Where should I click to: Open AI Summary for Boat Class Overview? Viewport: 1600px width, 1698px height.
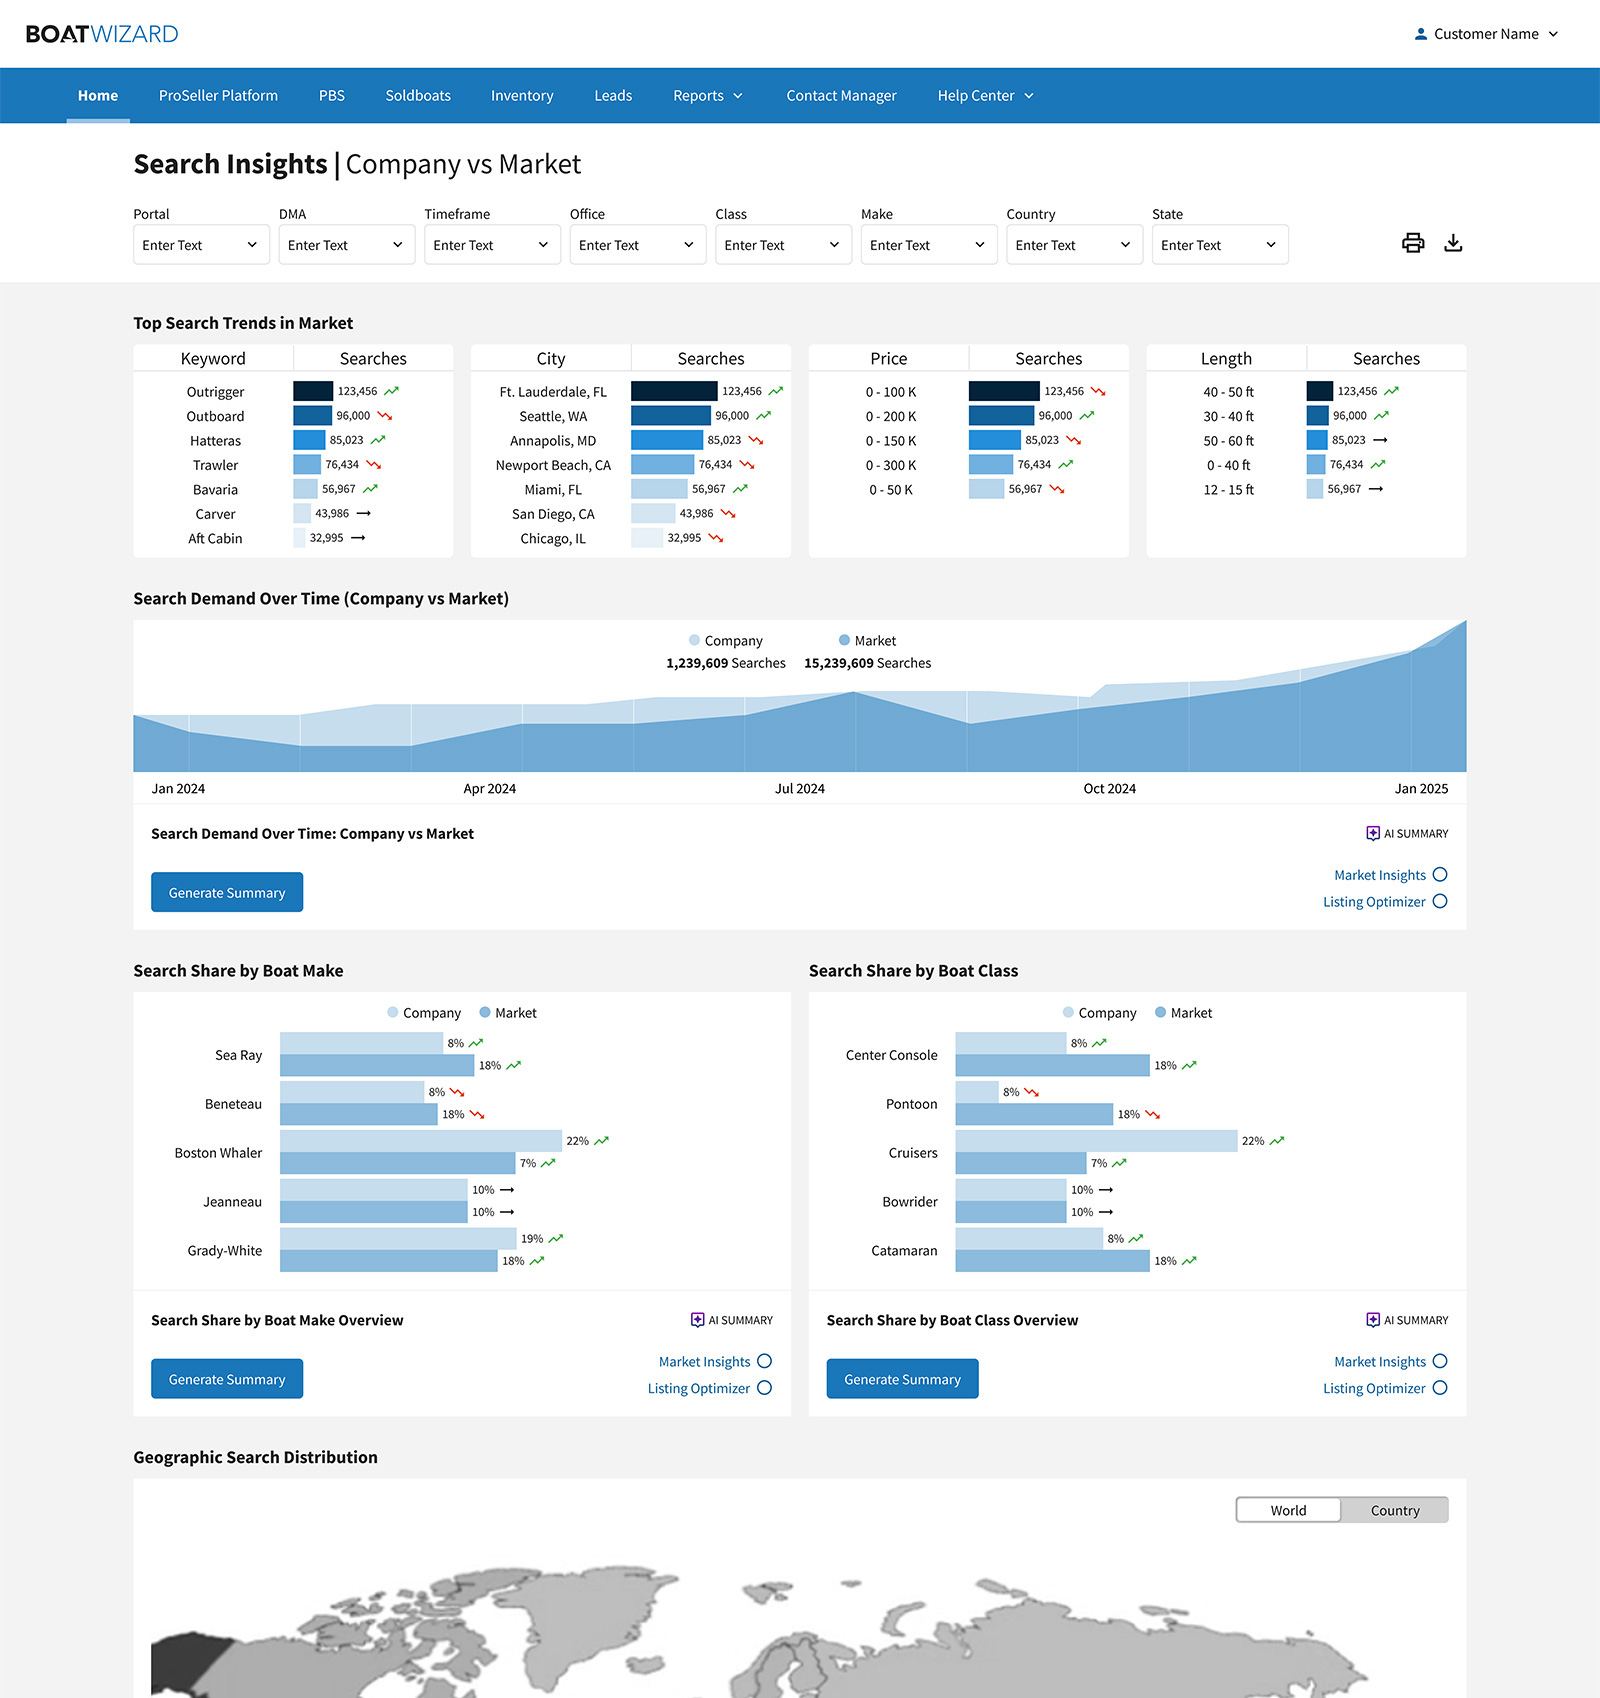[x=1406, y=1319]
